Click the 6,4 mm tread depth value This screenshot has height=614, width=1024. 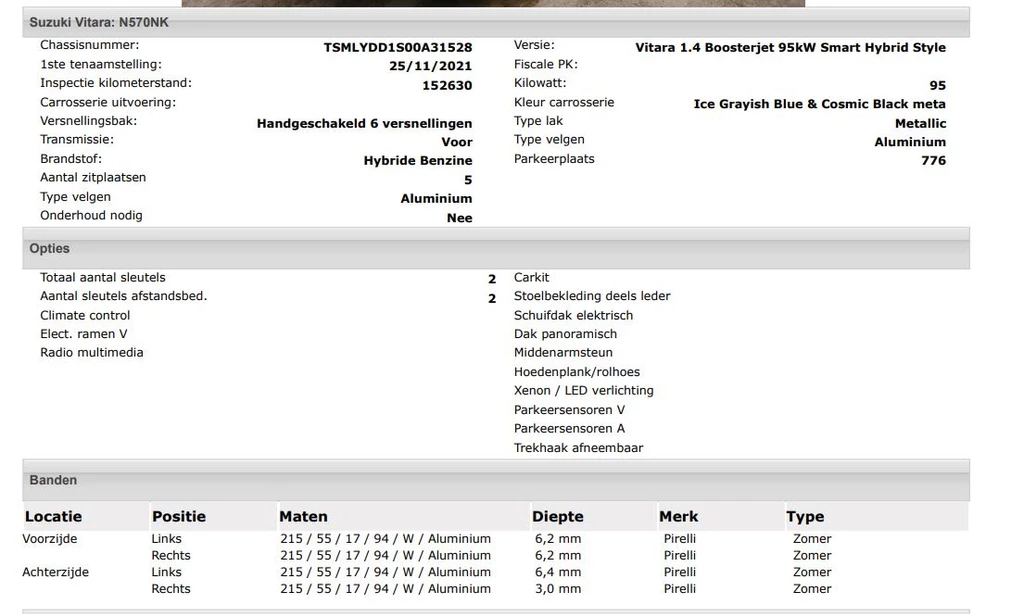click(557, 572)
